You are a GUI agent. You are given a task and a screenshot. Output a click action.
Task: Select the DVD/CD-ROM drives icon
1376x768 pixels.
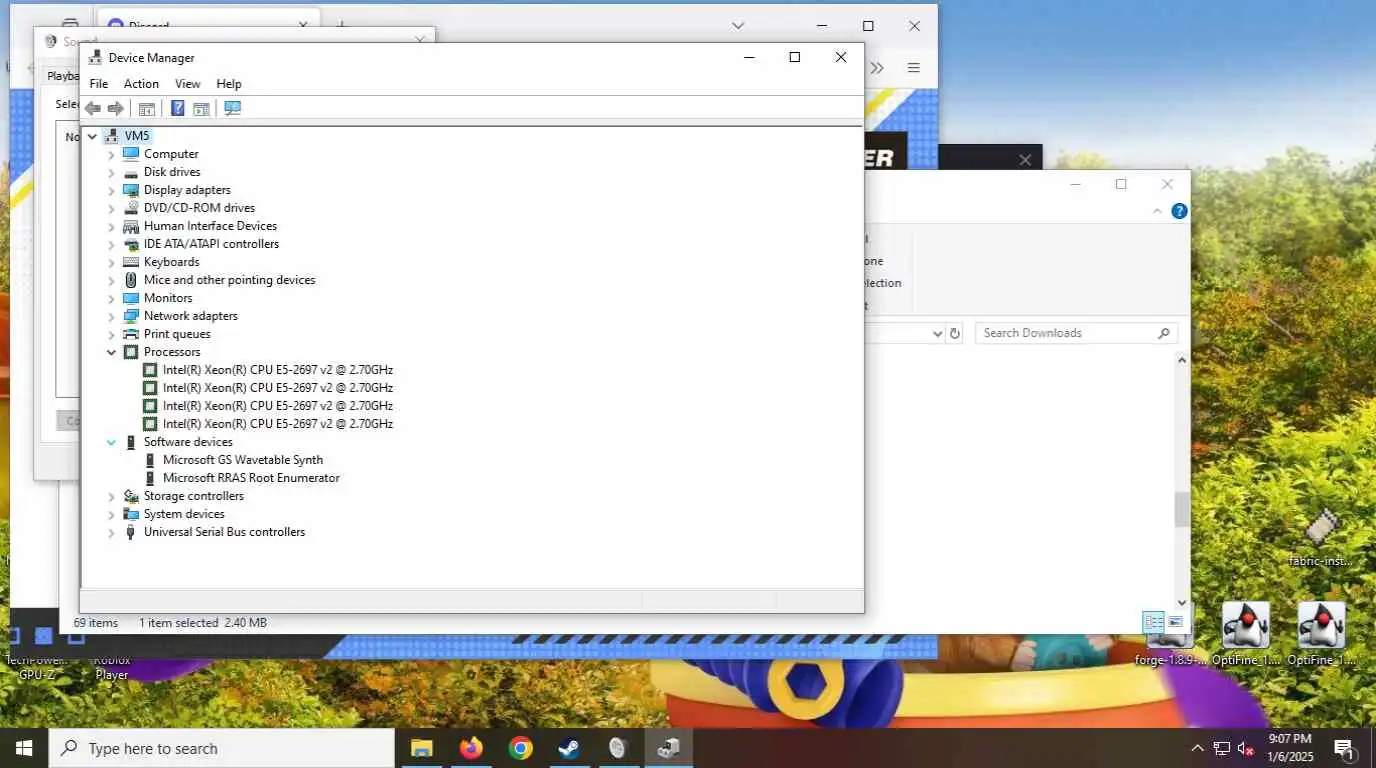pos(131,208)
